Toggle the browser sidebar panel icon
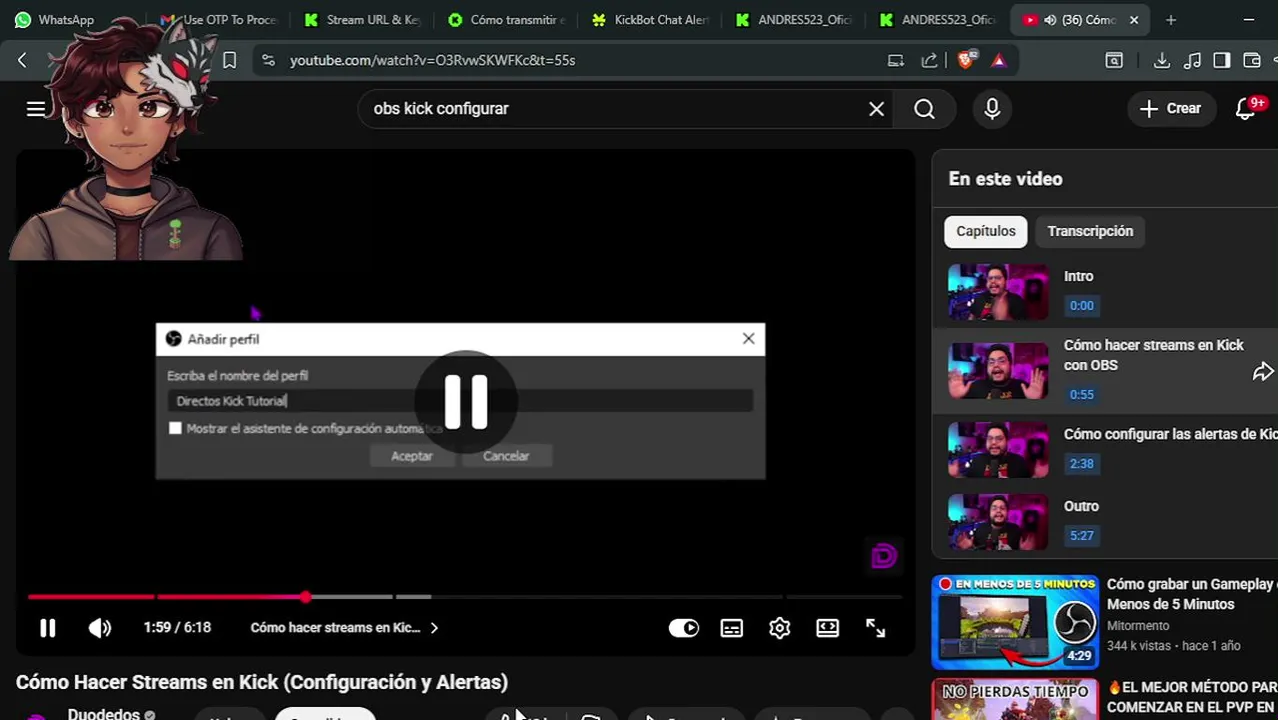 coord(1221,60)
